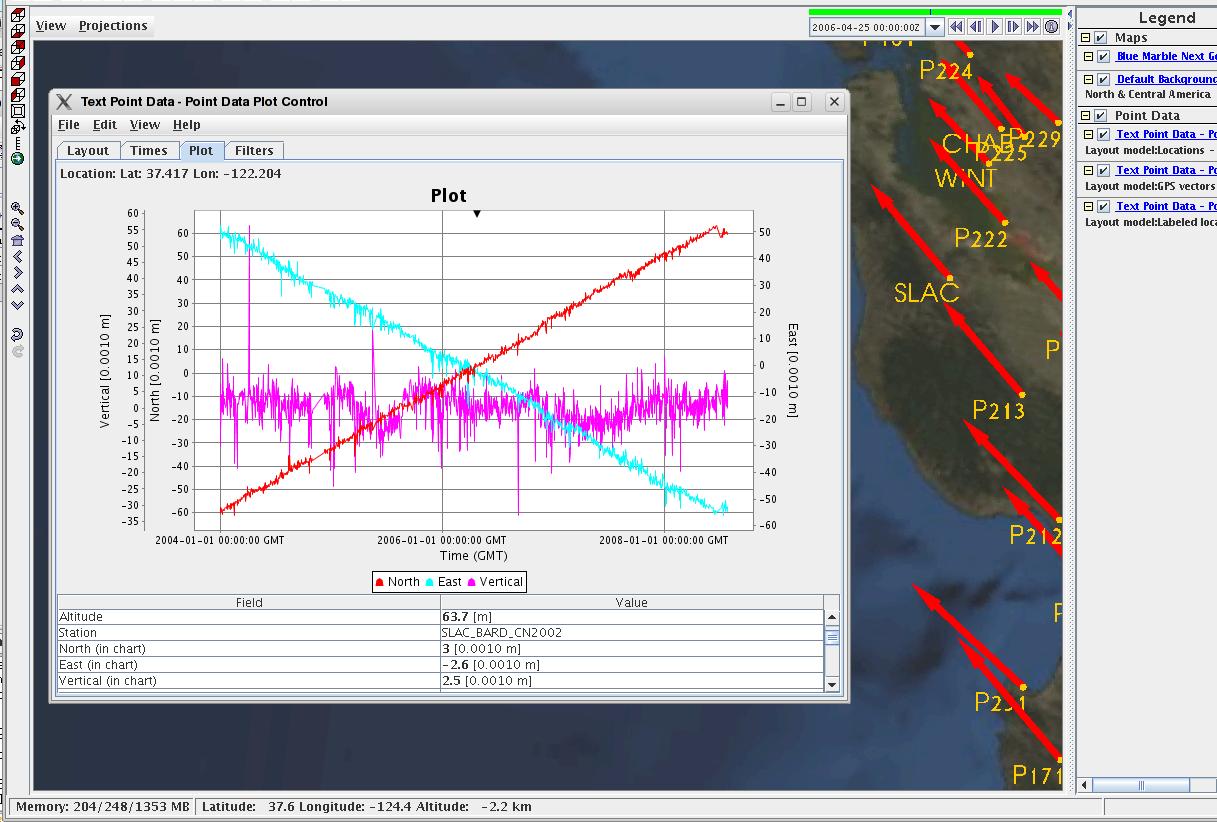
Task: Start the time animation play button
Action: click(x=994, y=27)
